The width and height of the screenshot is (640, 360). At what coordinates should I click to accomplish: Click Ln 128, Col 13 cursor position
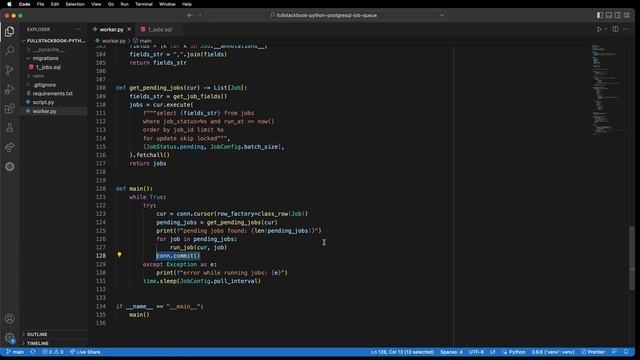click(x=402, y=352)
